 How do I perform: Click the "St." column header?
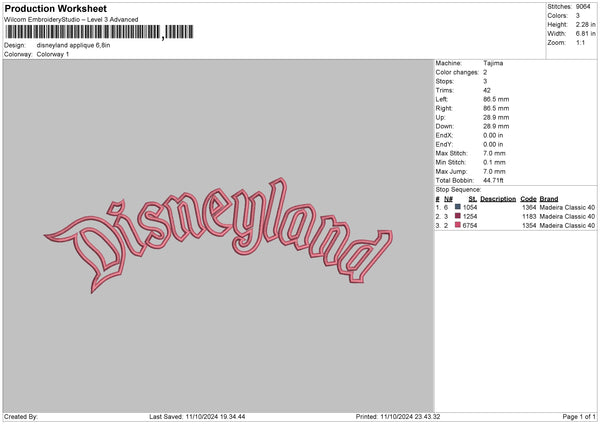pyautogui.click(x=473, y=199)
